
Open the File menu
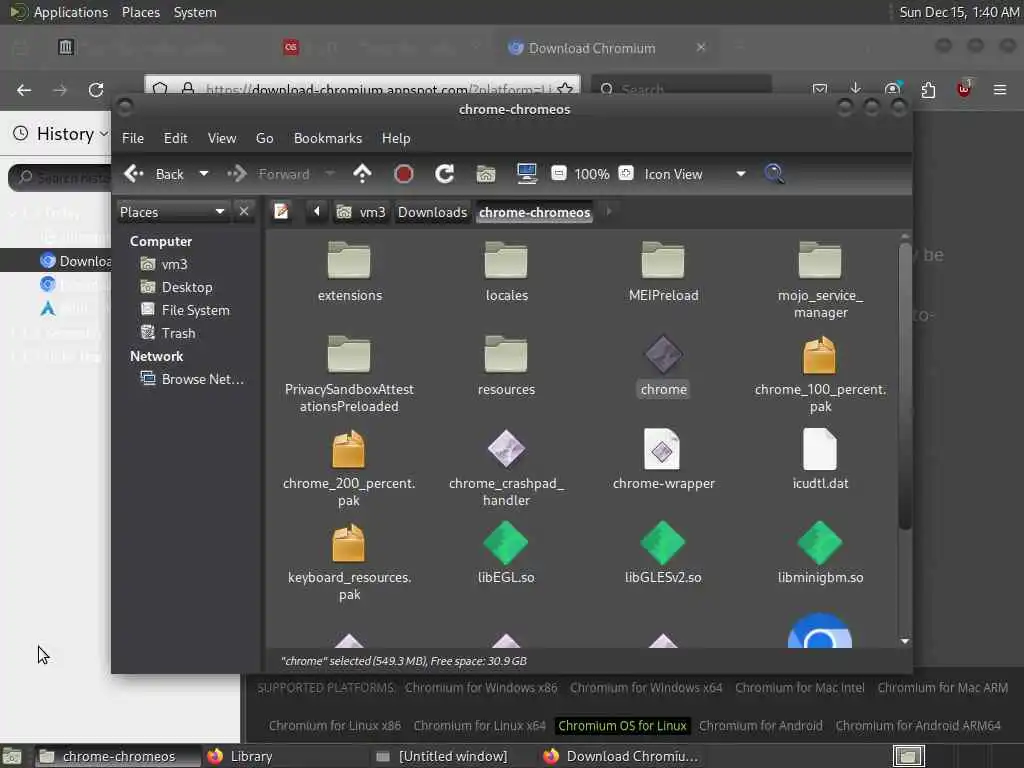(133, 138)
